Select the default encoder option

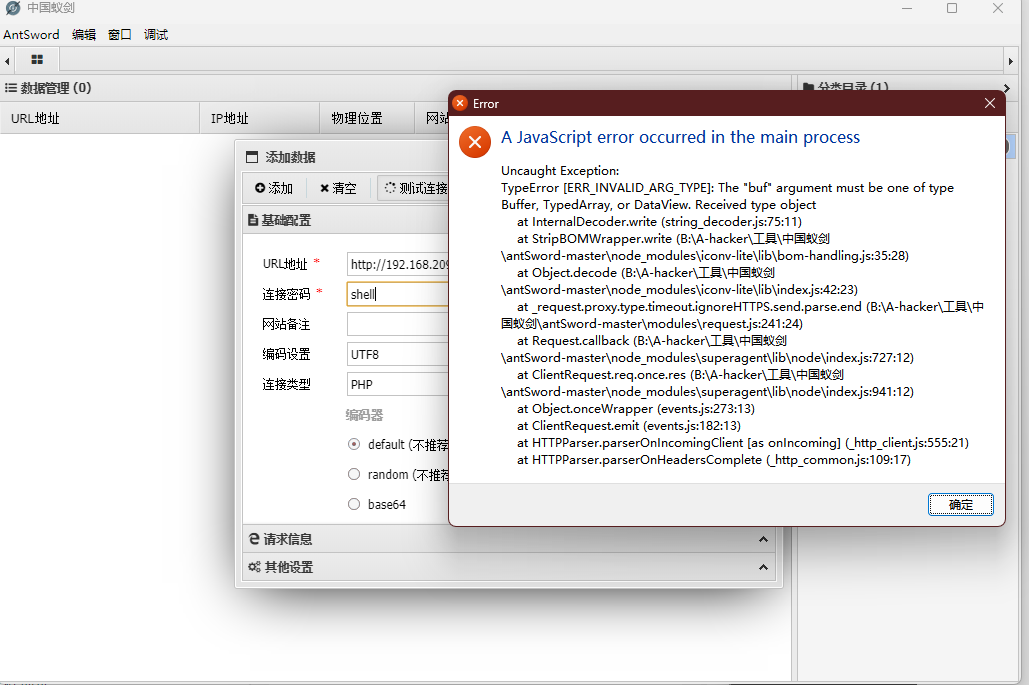354,445
